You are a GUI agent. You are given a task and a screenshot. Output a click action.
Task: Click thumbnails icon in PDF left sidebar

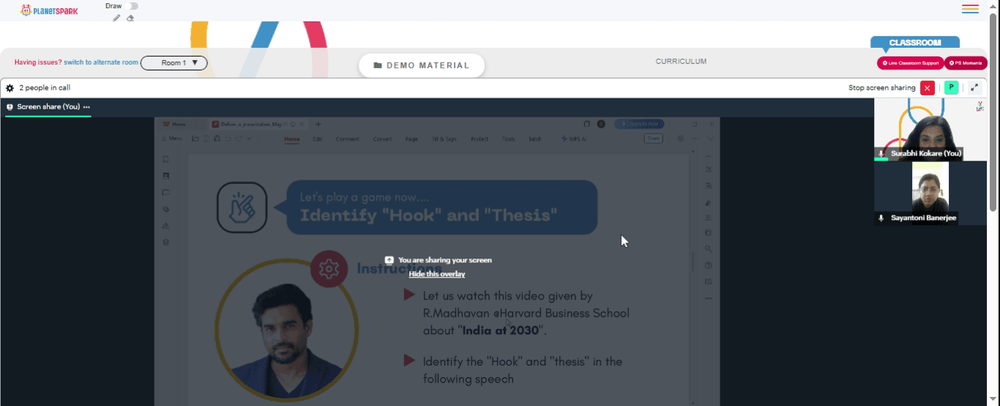tap(166, 176)
